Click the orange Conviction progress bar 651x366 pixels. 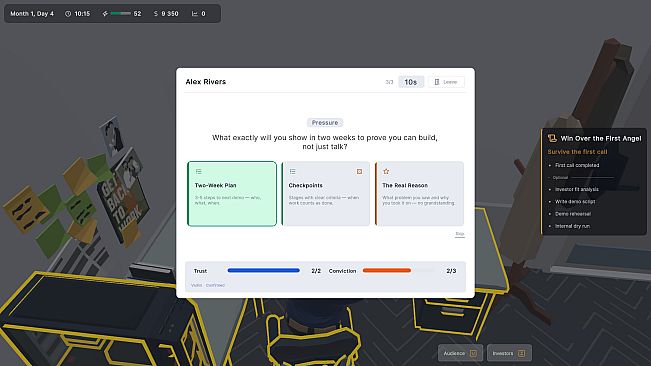387,271
